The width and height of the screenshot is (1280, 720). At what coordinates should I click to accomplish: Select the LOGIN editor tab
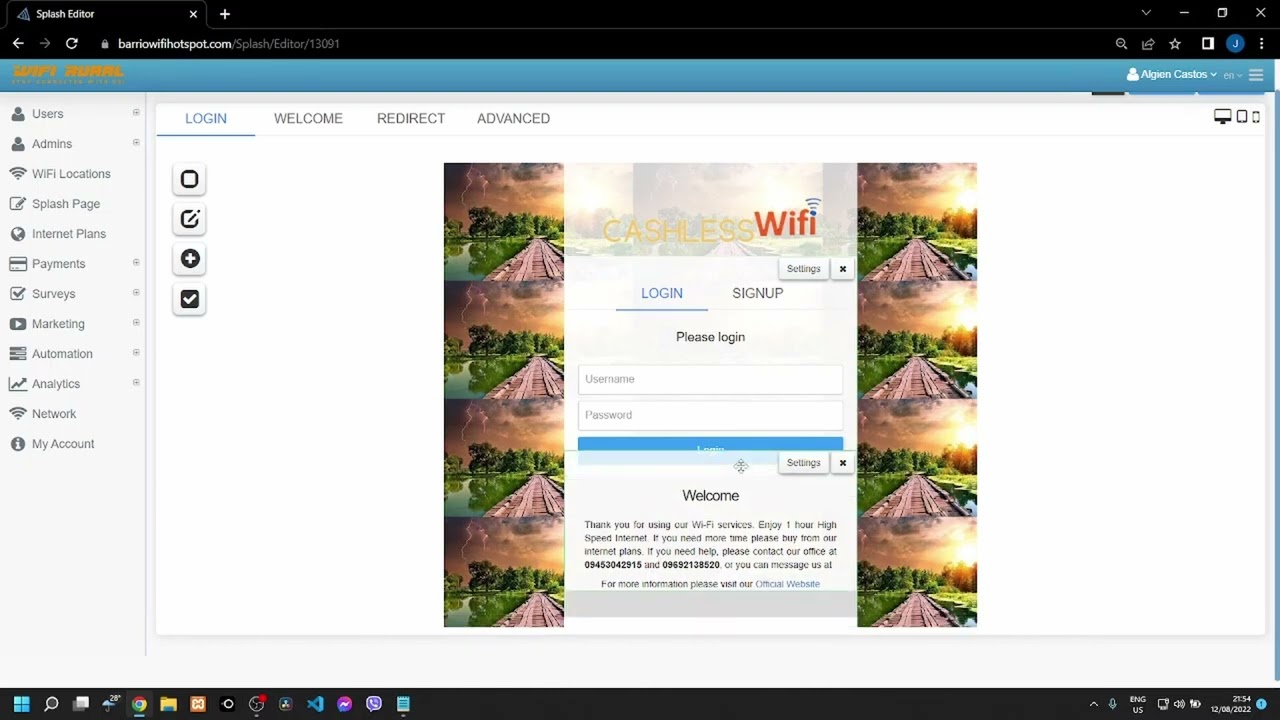point(206,118)
